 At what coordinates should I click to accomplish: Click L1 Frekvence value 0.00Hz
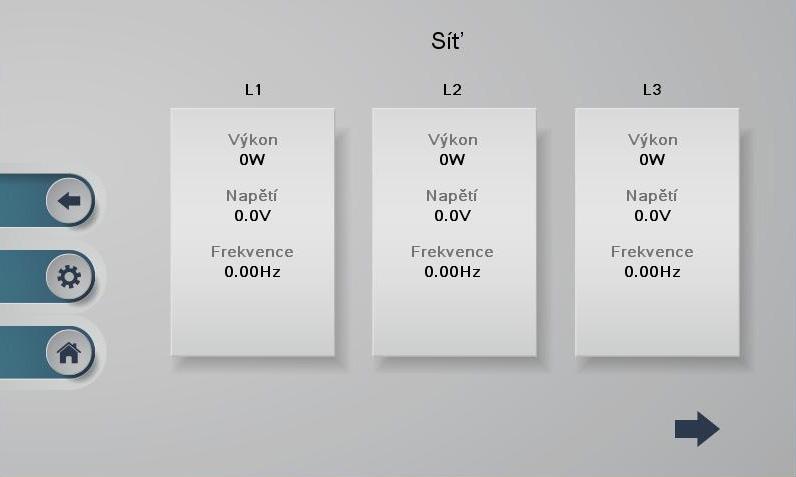252,271
